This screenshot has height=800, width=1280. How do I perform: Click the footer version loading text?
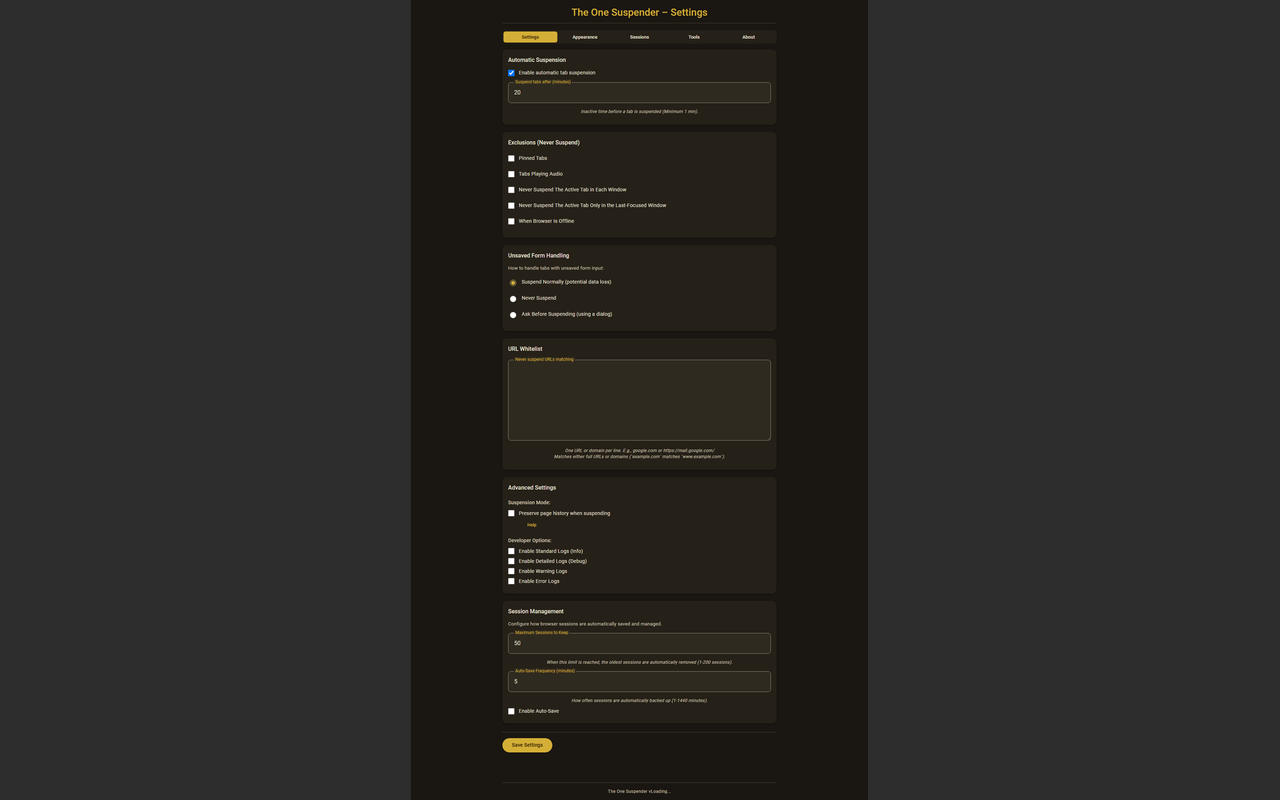click(x=639, y=791)
